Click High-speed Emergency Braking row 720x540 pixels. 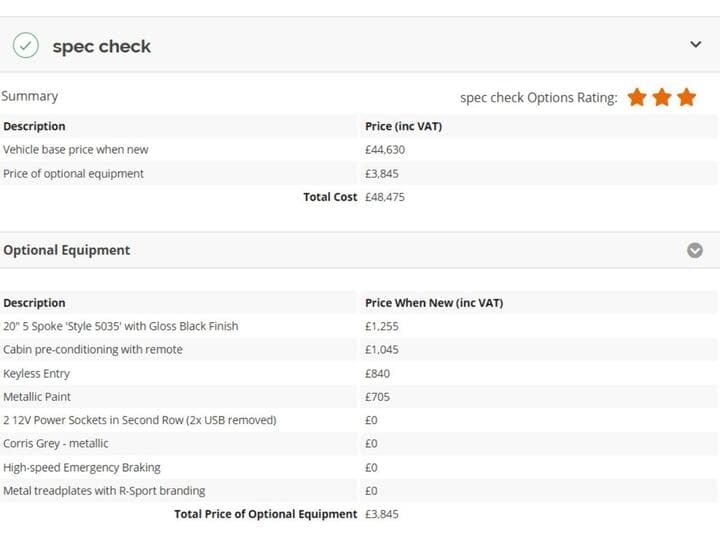(358, 467)
